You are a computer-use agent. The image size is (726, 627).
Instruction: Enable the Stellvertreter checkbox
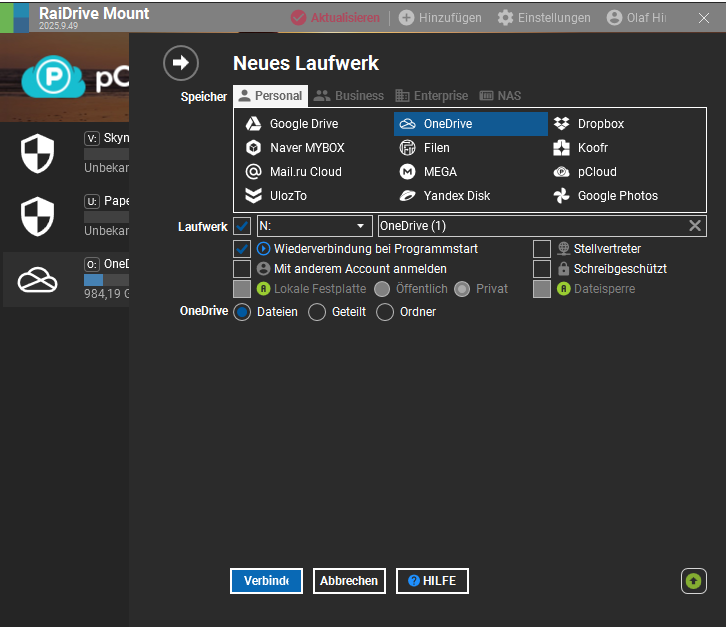pos(542,249)
